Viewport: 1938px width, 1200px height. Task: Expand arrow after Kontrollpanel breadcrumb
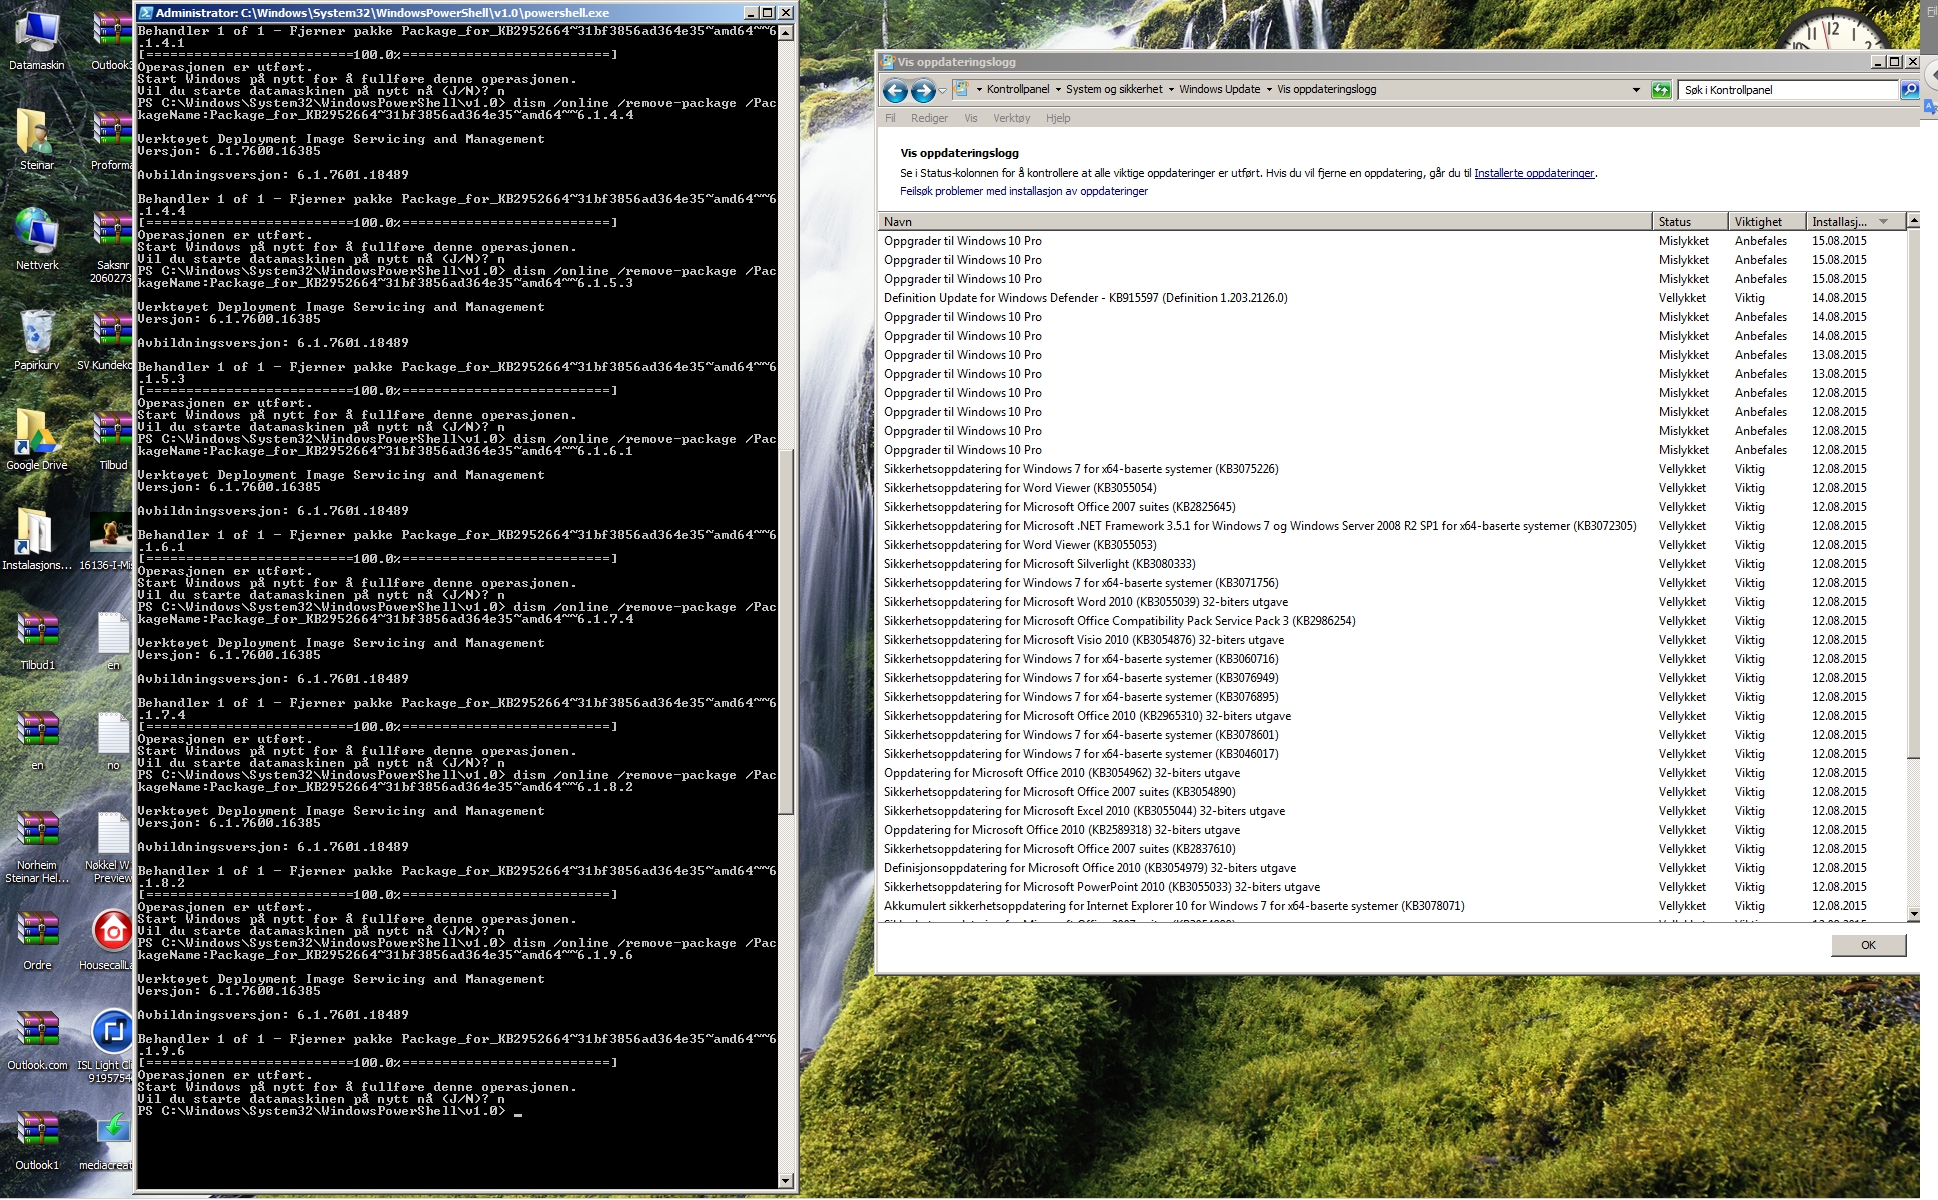(x=1058, y=89)
